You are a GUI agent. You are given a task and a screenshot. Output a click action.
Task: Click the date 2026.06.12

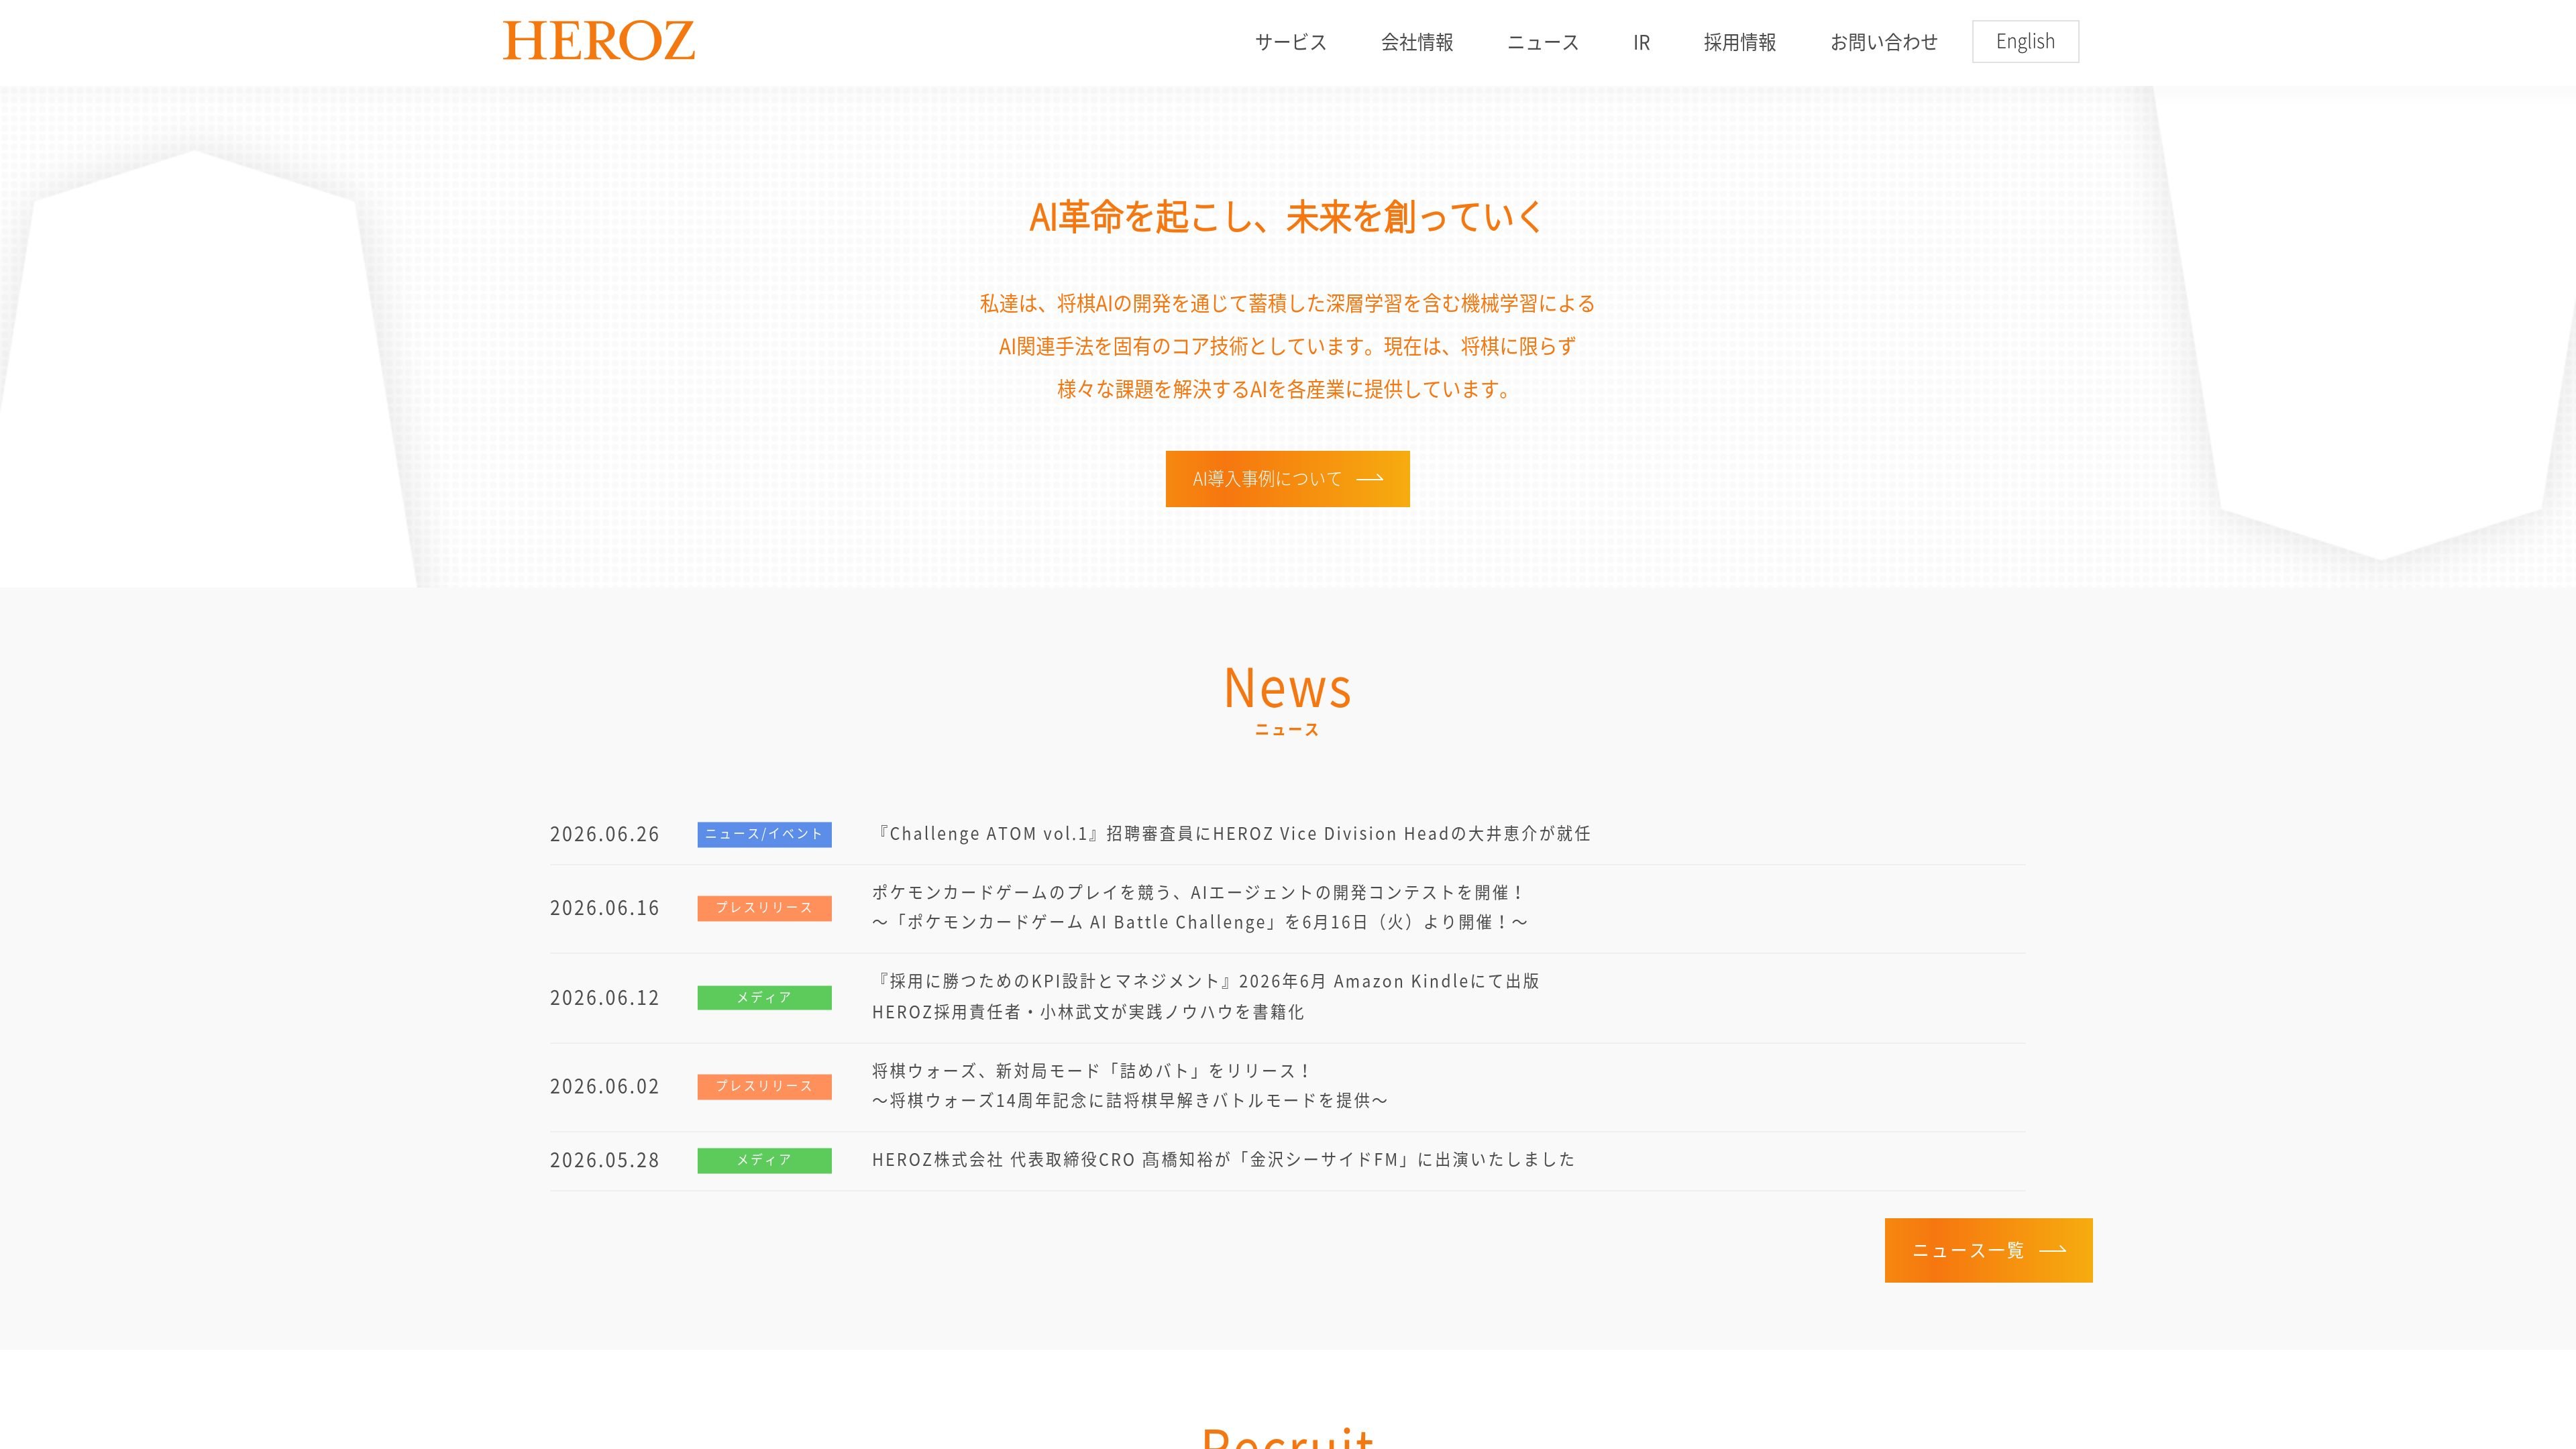coord(604,997)
